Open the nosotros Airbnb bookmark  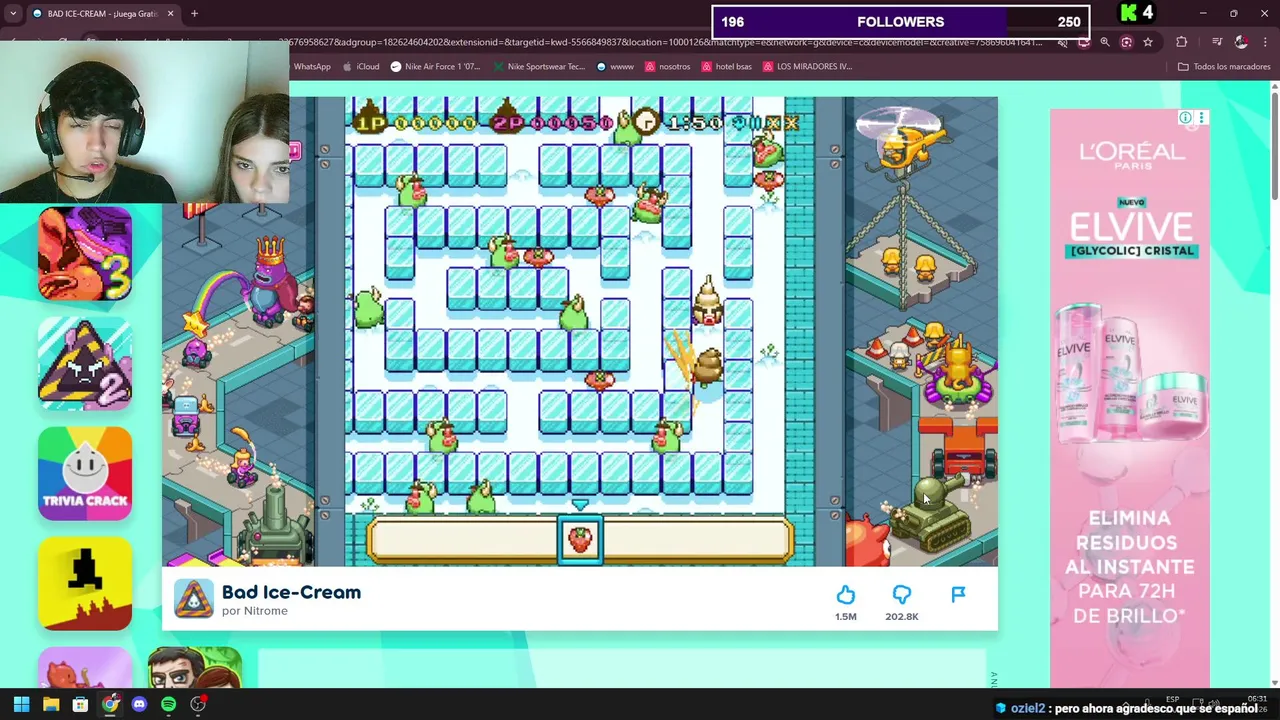(x=668, y=67)
